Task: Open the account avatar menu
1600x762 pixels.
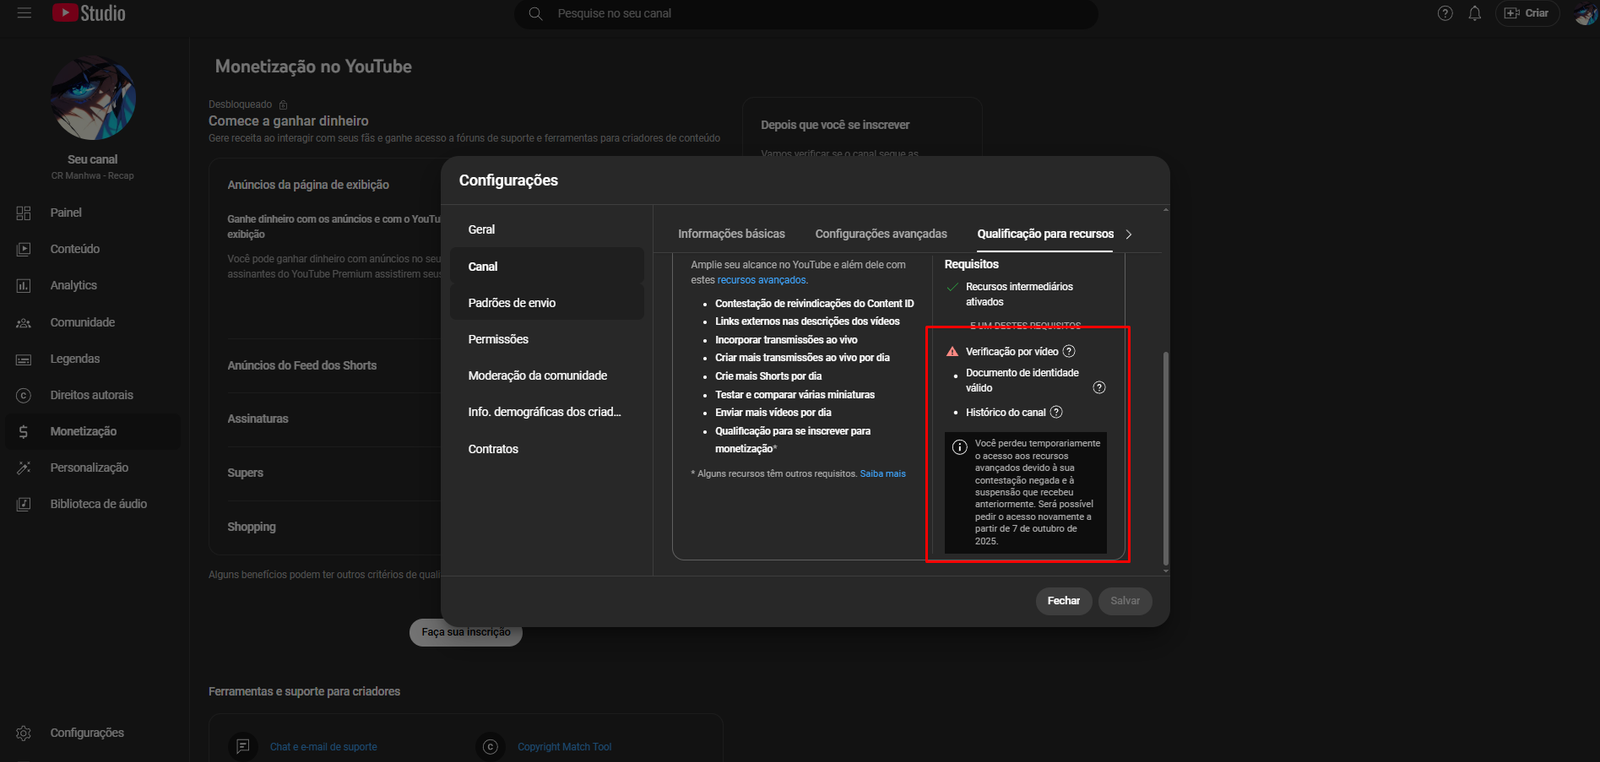Action: (x=1586, y=13)
